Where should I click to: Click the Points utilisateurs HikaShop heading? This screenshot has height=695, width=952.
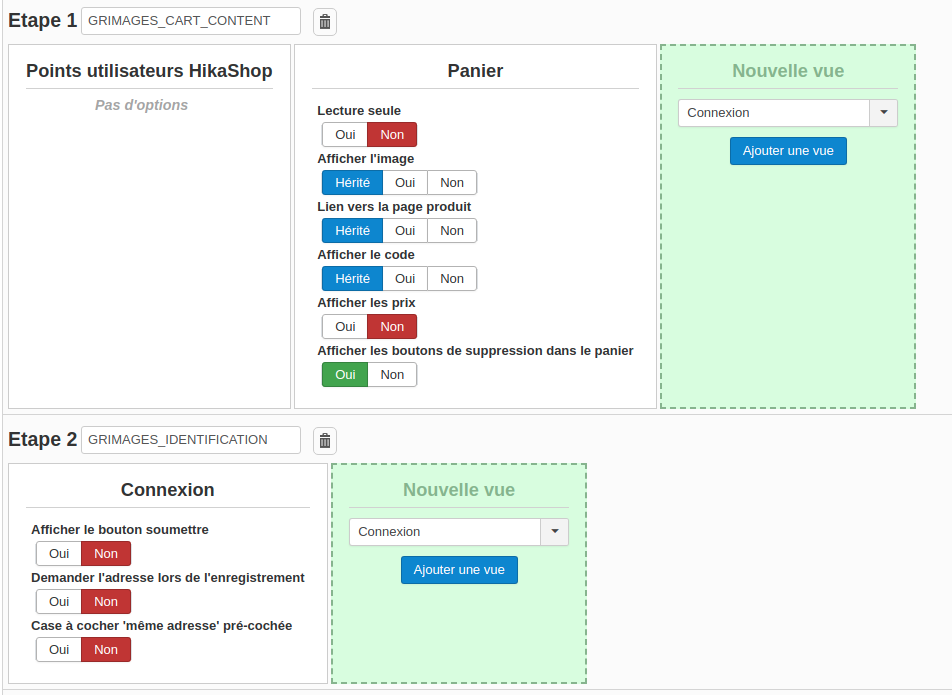pos(149,71)
